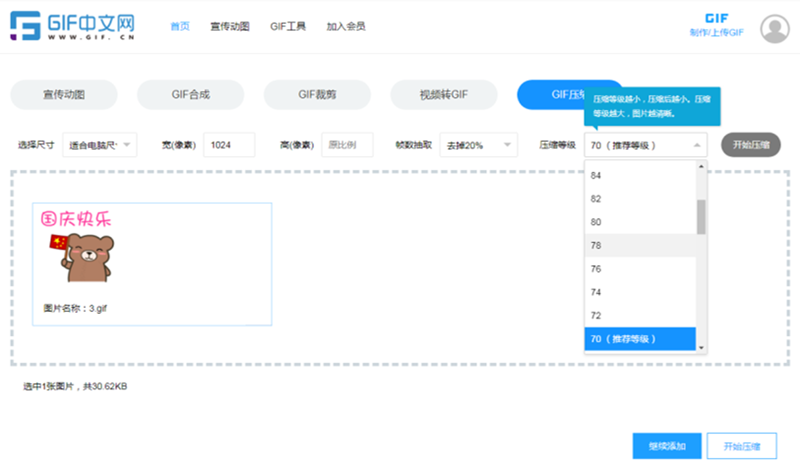Open the 选择尺寸 size dropdown

(x=99, y=145)
